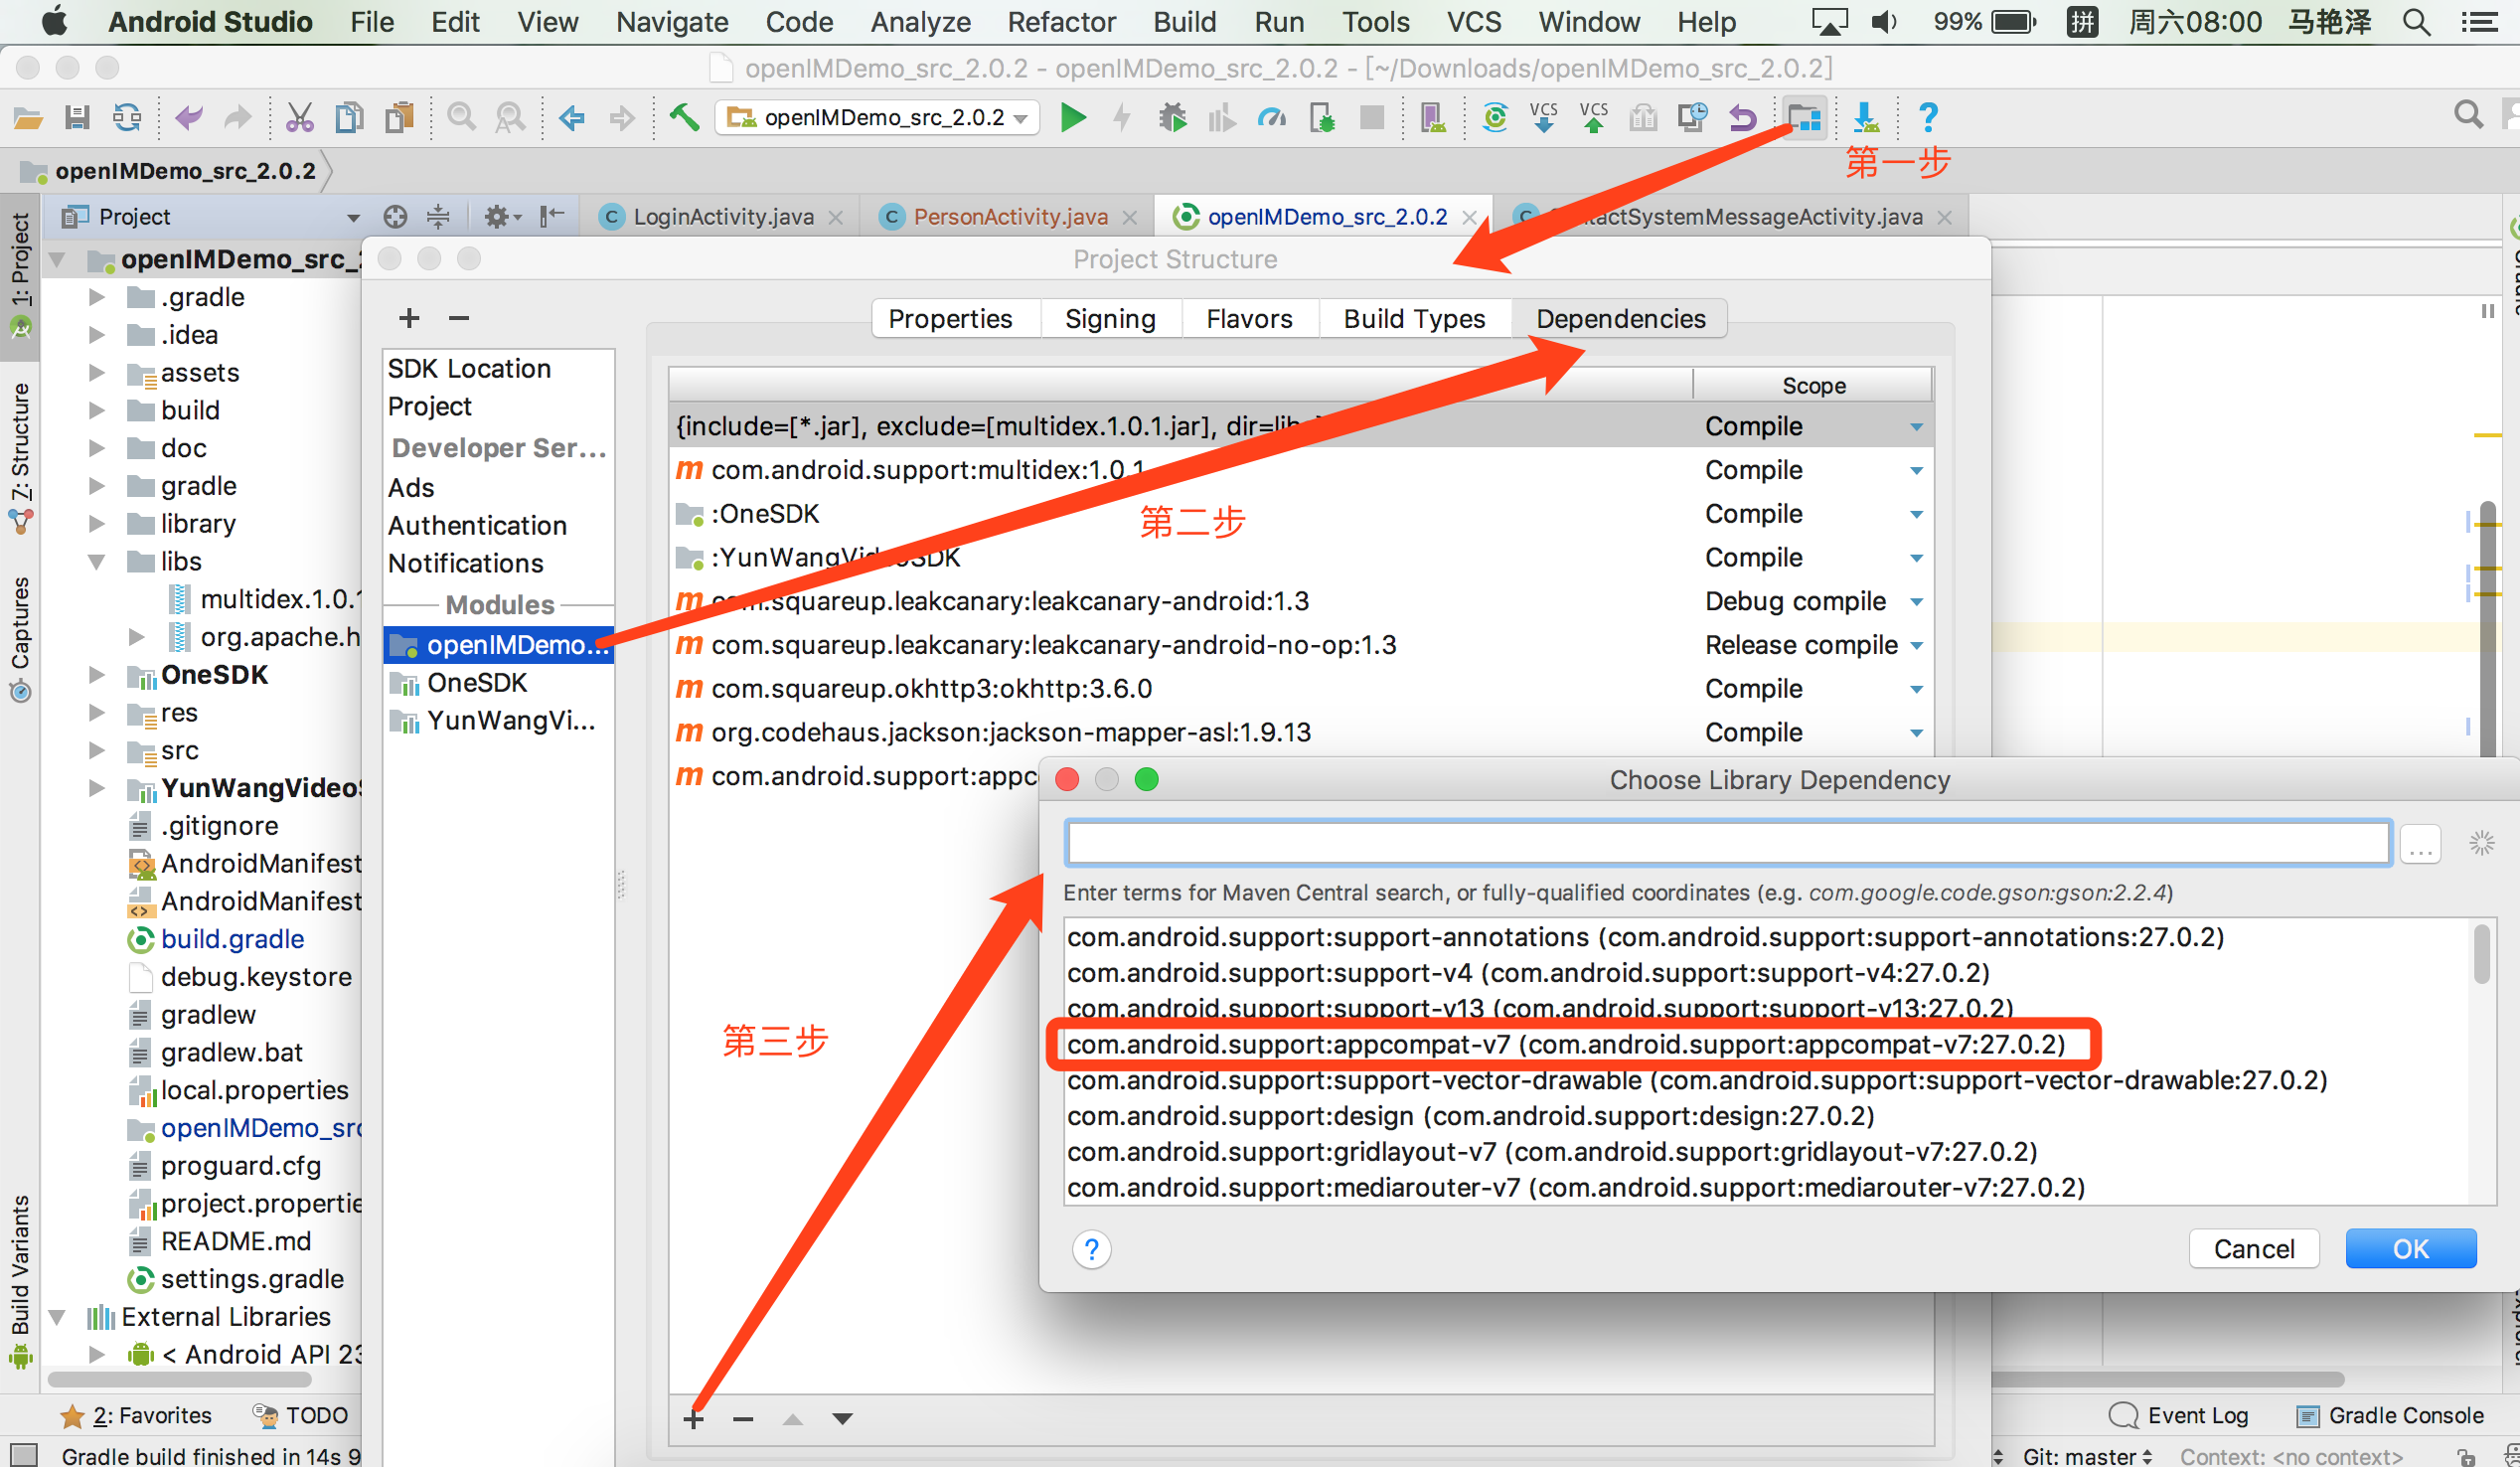
Task: Click the move dependency down arrow
Action: point(843,1418)
